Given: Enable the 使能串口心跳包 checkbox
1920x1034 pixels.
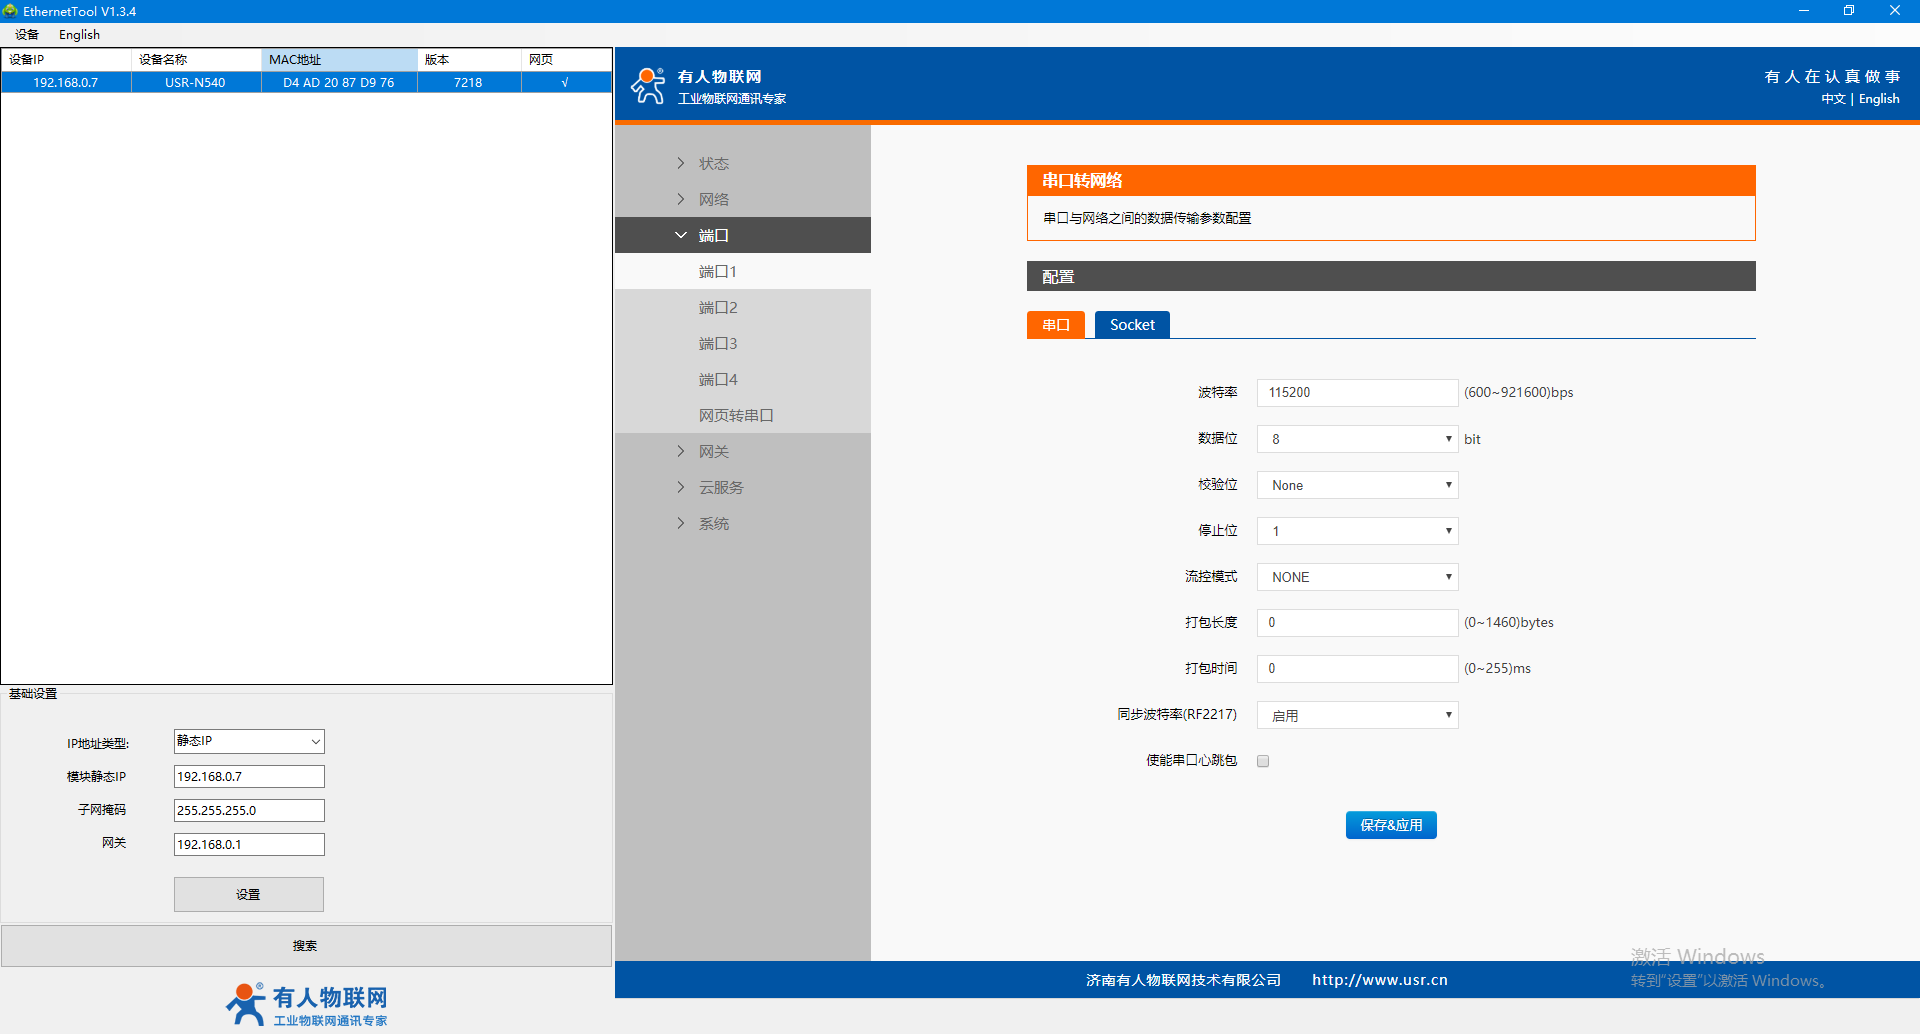Looking at the screenshot, I should 1263,761.
